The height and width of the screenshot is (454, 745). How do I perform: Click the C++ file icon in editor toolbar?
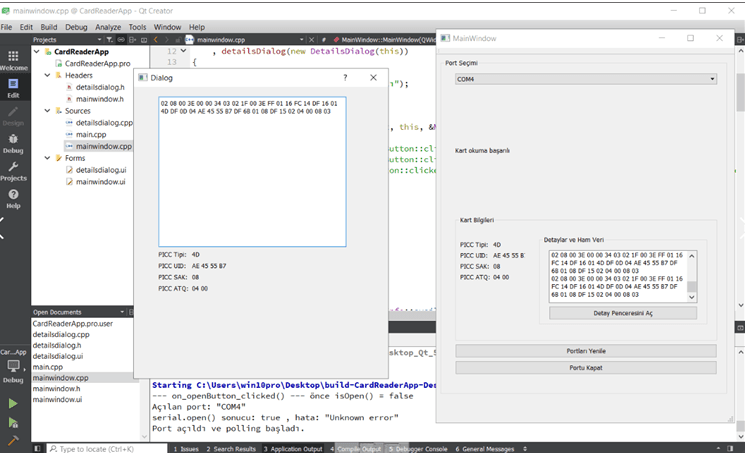[x=190, y=40]
